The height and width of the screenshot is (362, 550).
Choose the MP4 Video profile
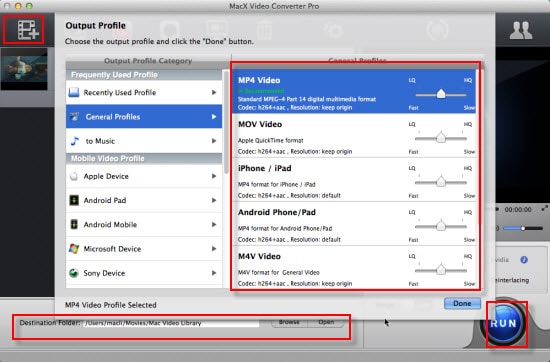point(354,91)
